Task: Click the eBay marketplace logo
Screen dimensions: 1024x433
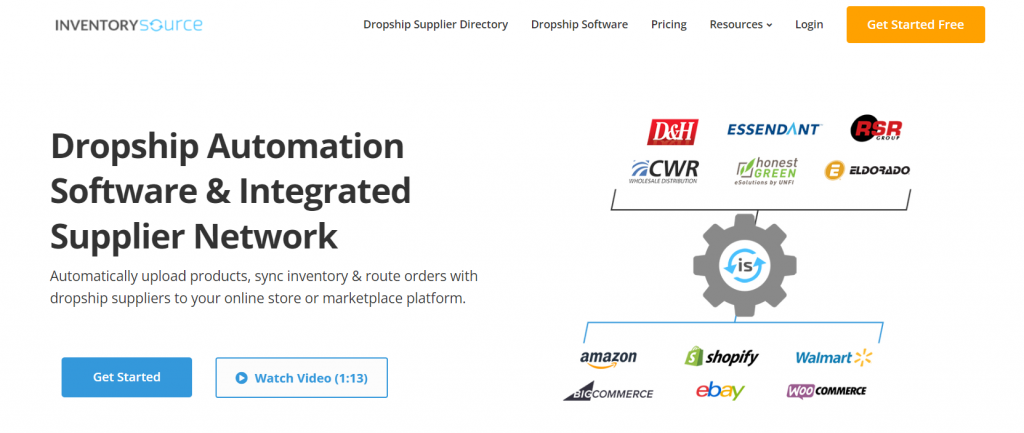Action: point(720,391)
